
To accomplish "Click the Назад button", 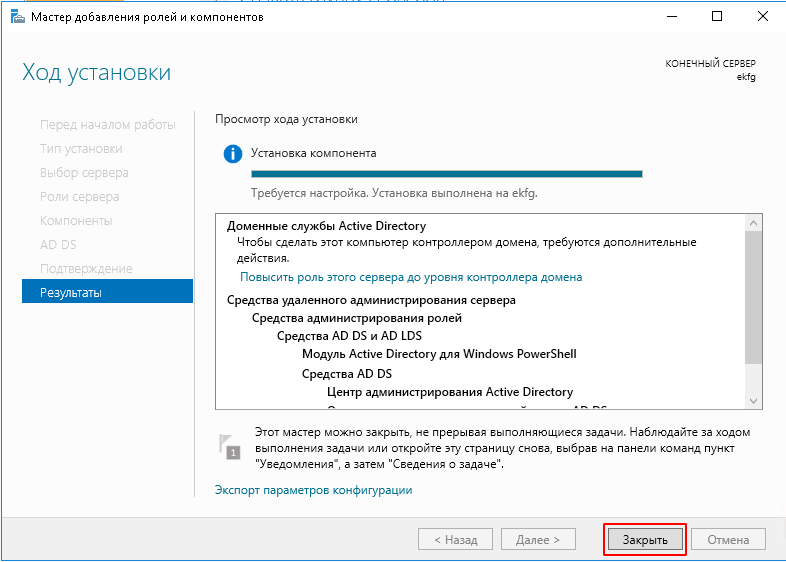I will [x=455, y=539].
